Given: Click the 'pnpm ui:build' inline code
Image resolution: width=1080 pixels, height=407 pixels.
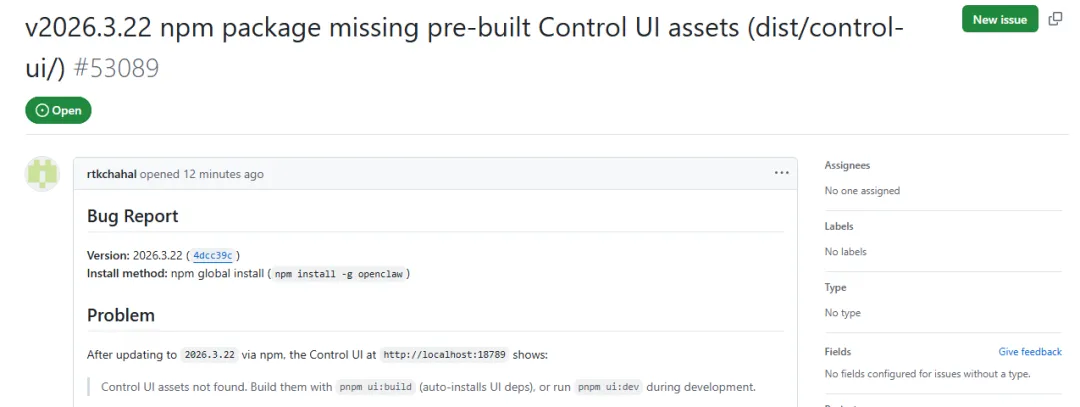Looking at the screenshot, I should pyautogui.click(x=375, y=387).
